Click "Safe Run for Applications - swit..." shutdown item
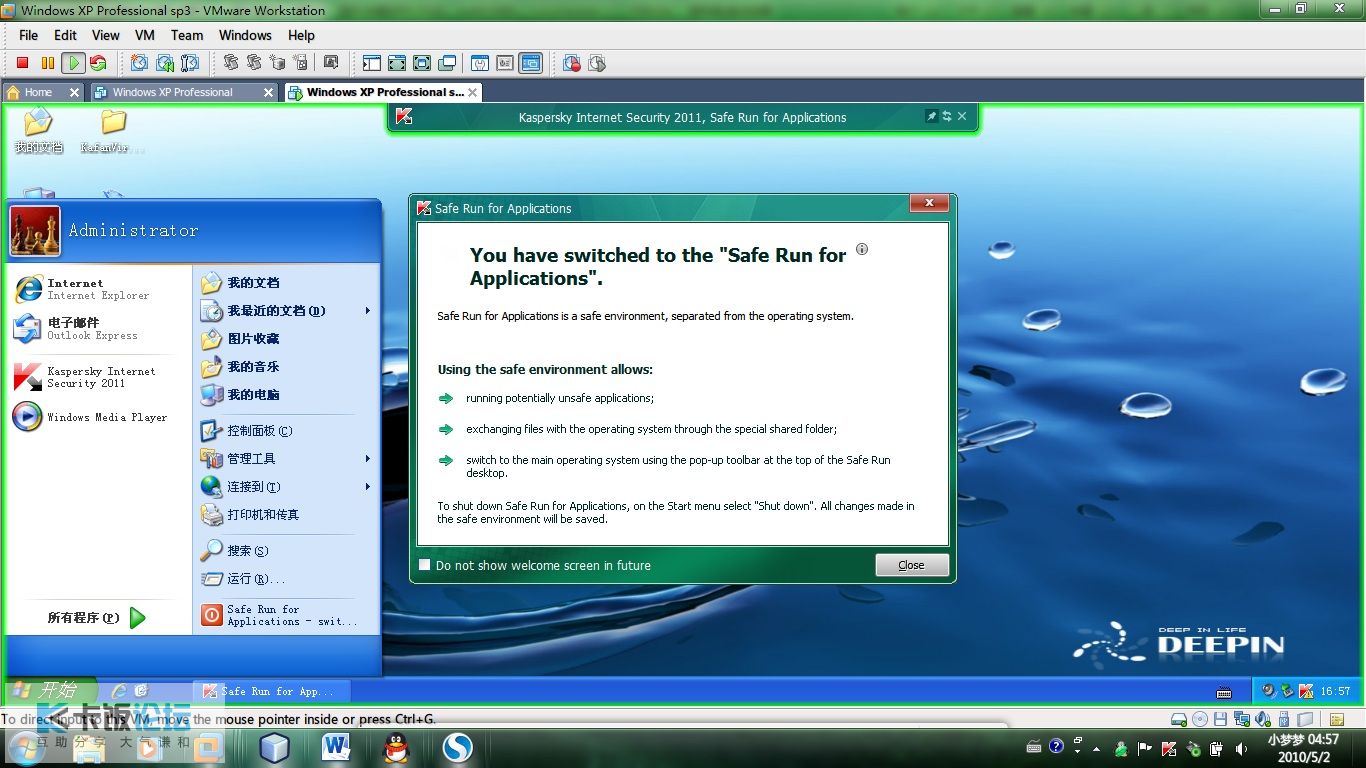 tap(279, 615)
